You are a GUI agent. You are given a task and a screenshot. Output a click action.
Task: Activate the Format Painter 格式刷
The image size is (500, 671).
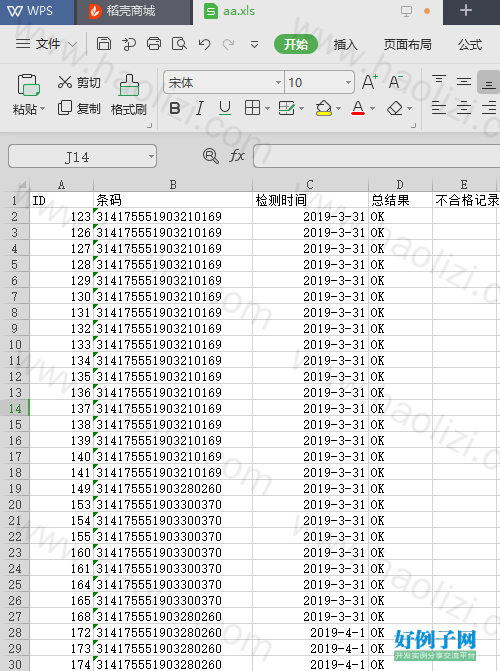click(x=129, y=95)
